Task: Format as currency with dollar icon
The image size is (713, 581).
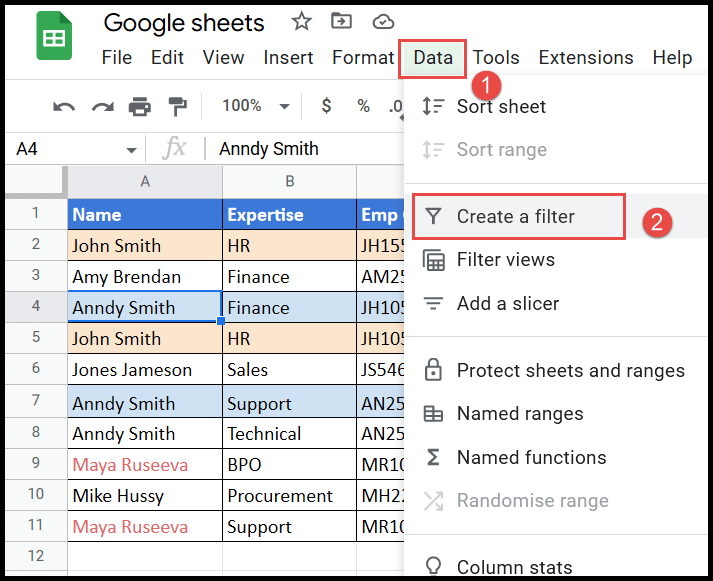Action: pyautogui.click(x=326, y=106)
